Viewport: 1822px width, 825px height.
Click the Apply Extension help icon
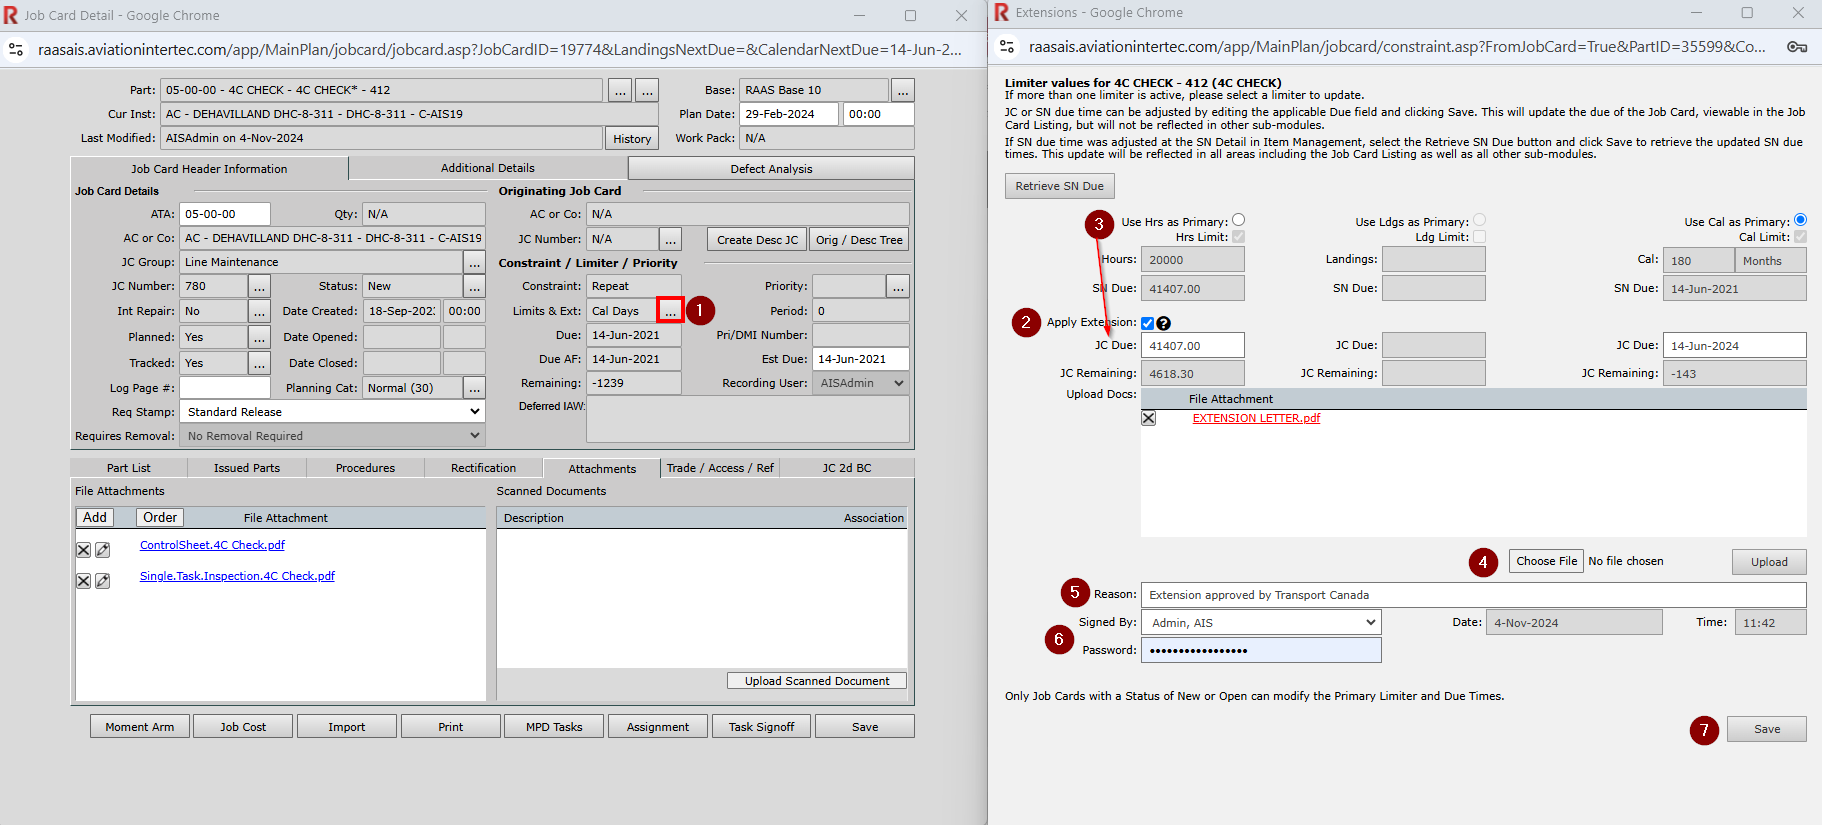point(1163,323)
